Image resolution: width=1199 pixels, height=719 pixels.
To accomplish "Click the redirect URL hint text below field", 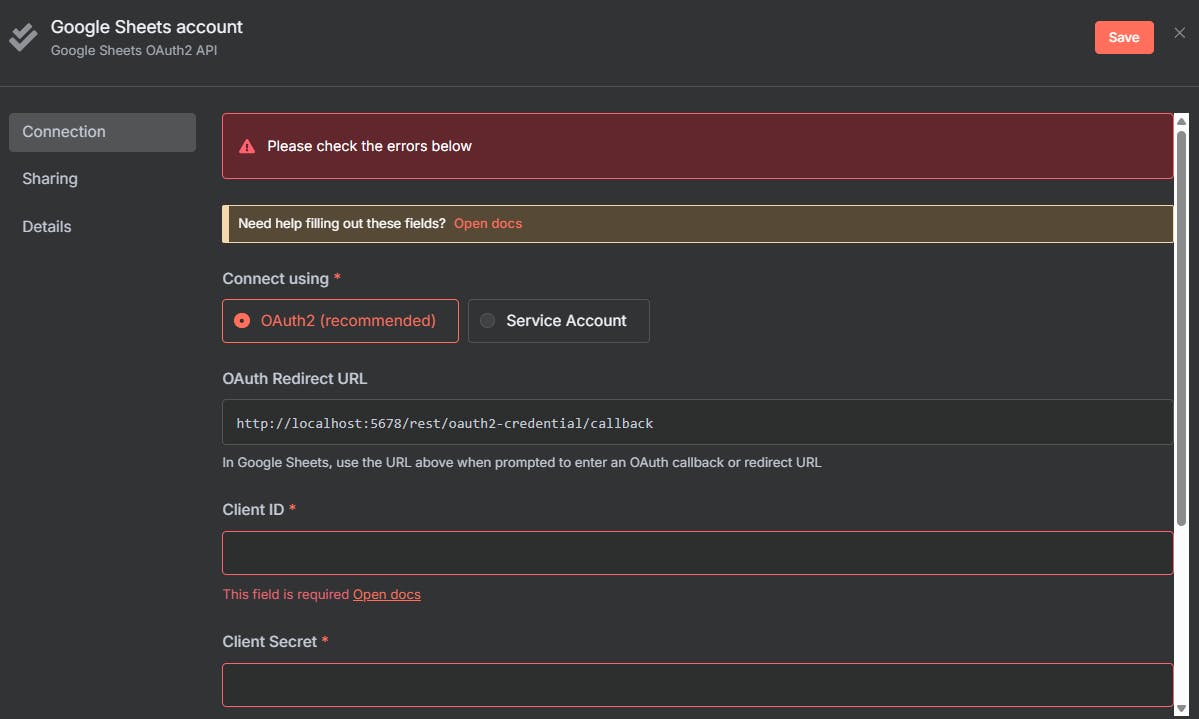I will click(x=522, y=463).
